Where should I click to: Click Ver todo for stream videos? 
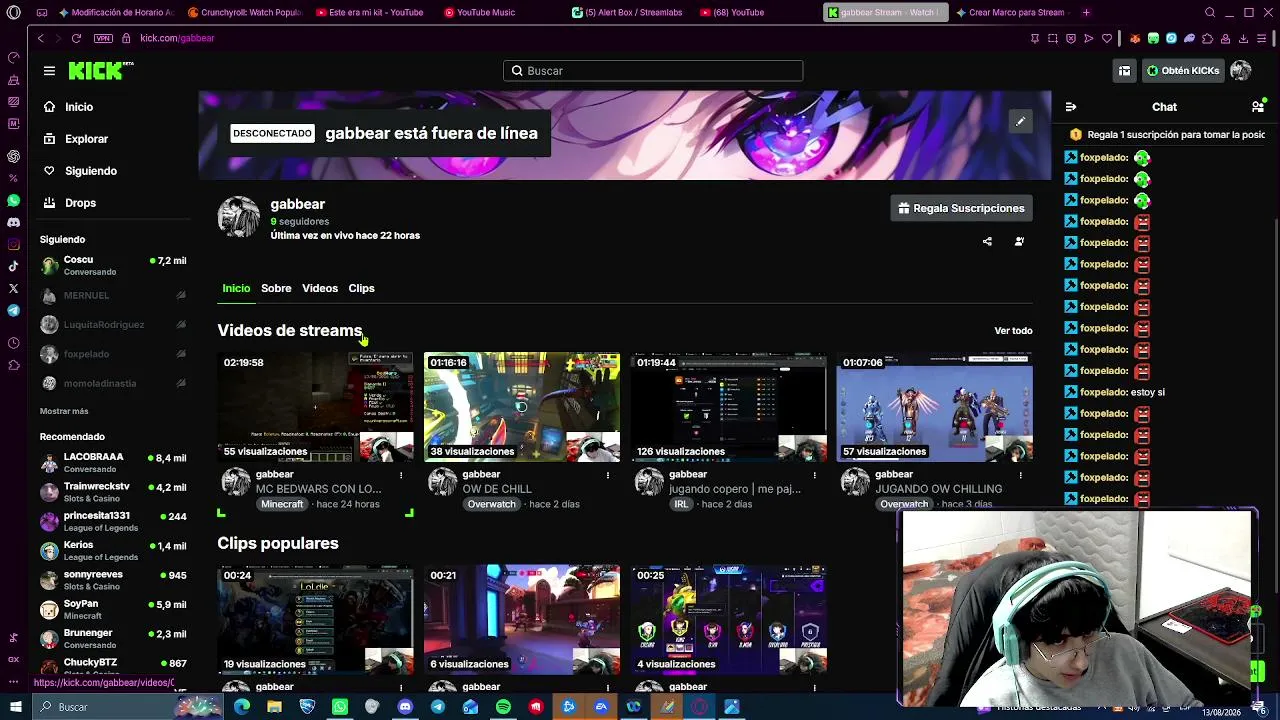pyautogui.click(x=1013, y=331)
